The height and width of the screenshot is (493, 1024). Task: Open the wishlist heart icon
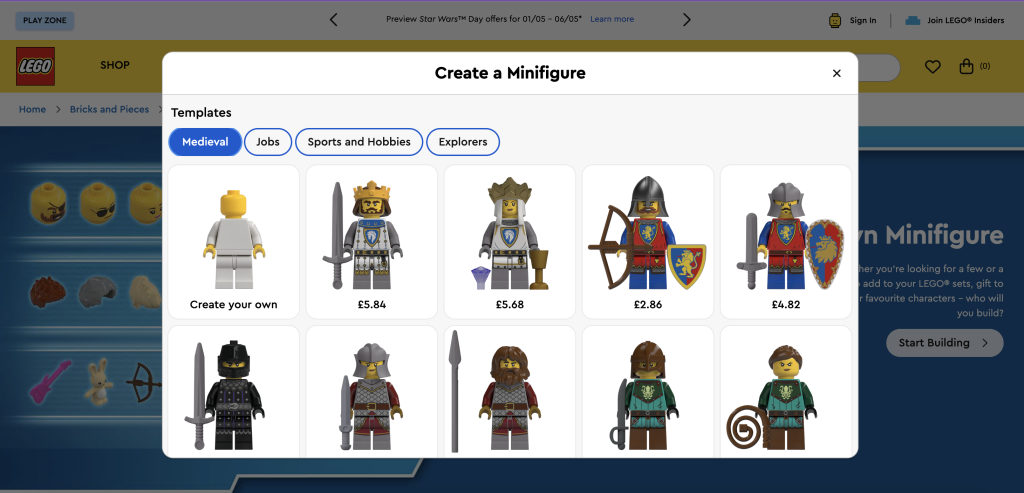tap(933, 67)
